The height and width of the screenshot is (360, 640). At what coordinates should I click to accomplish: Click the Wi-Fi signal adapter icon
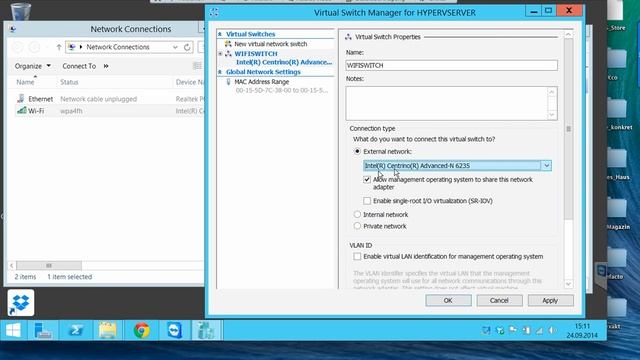[22, 110]
